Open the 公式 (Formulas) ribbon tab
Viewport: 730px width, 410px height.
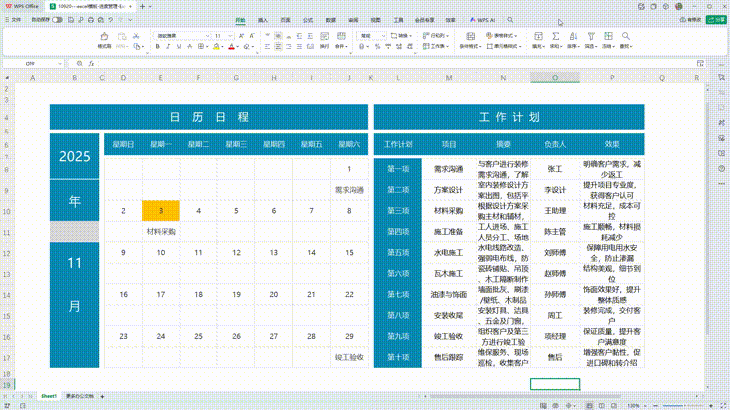tap(307, 19)
